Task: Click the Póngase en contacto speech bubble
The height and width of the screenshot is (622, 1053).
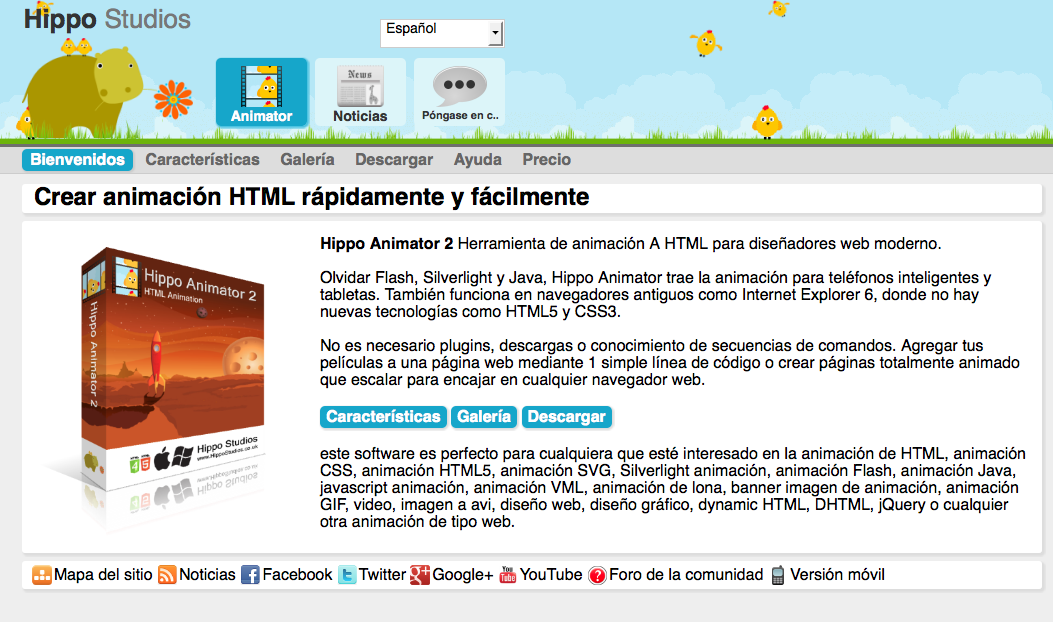Action: tap(460, 93)
